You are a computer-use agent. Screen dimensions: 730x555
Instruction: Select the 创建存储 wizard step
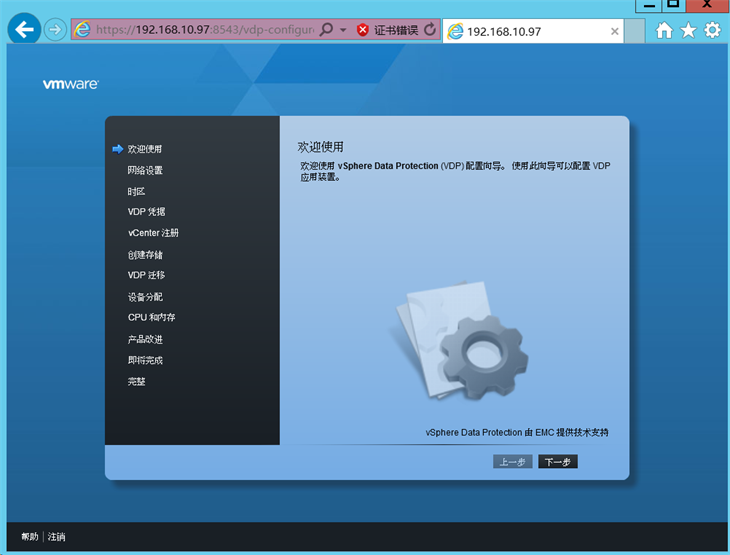pyautogui.click(x=145, y=255)
